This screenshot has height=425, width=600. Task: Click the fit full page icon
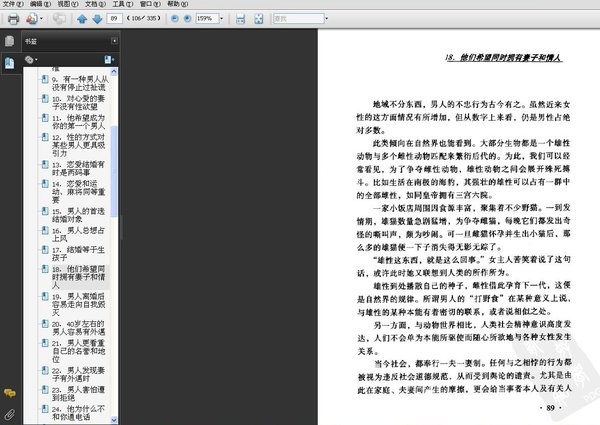(x=259, y=19)
